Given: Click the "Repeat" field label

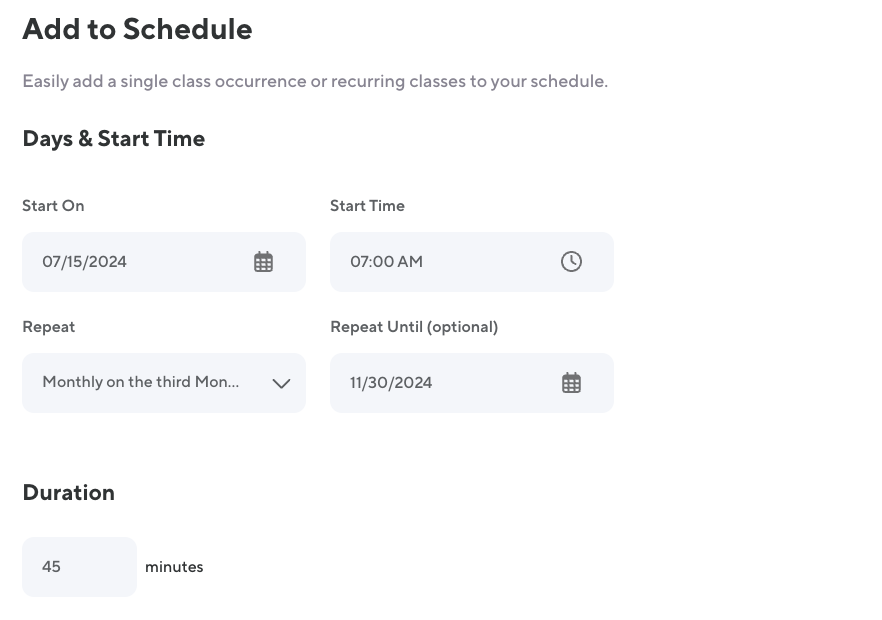Looking at the screenshot, I should tap(48, 327).
